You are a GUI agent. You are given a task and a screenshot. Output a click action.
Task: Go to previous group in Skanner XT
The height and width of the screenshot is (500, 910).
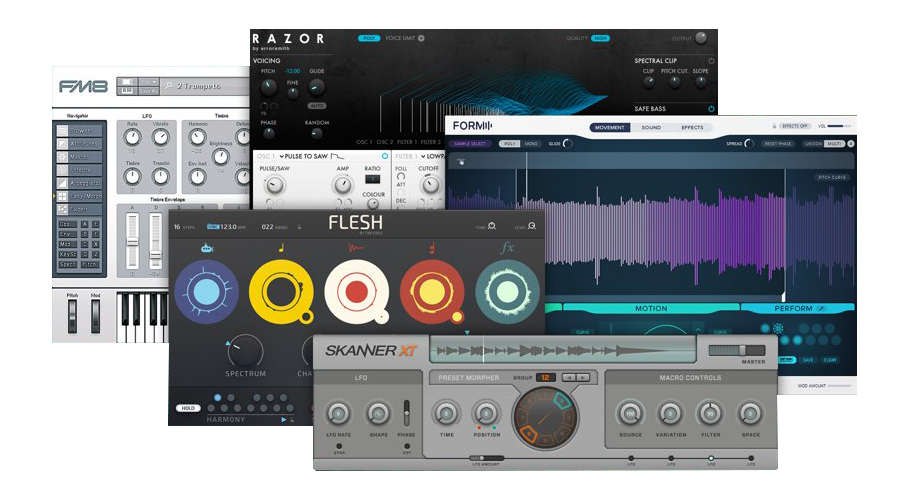(x=569, y=378)
